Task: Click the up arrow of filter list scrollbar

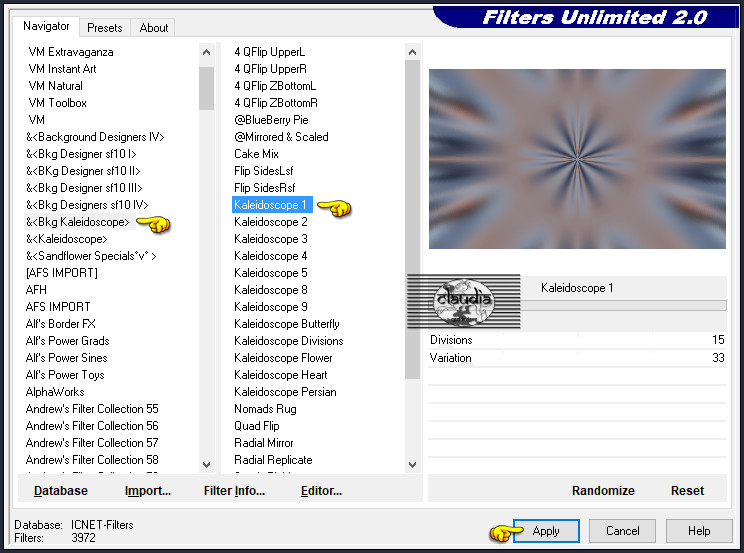Action: coord(412,52)
